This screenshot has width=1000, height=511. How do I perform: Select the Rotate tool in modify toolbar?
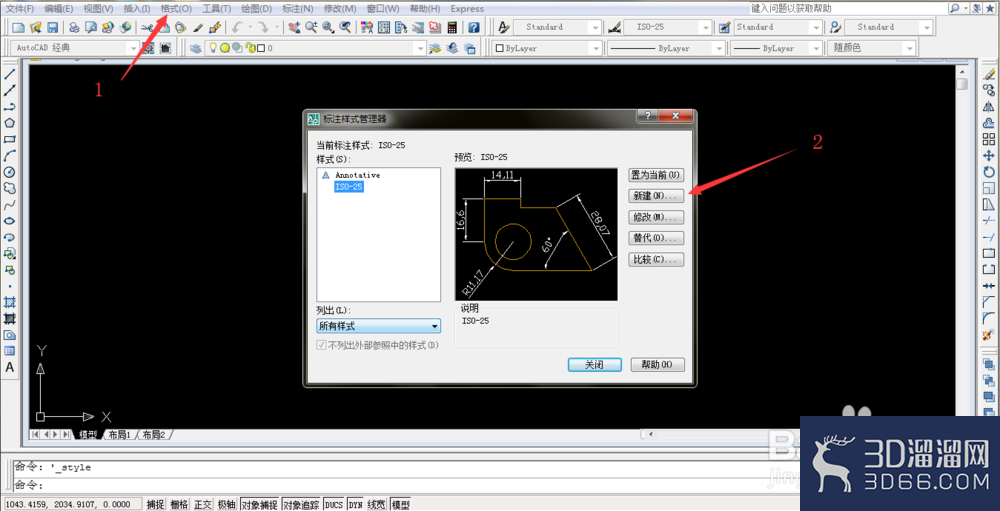tap(989, 172)
